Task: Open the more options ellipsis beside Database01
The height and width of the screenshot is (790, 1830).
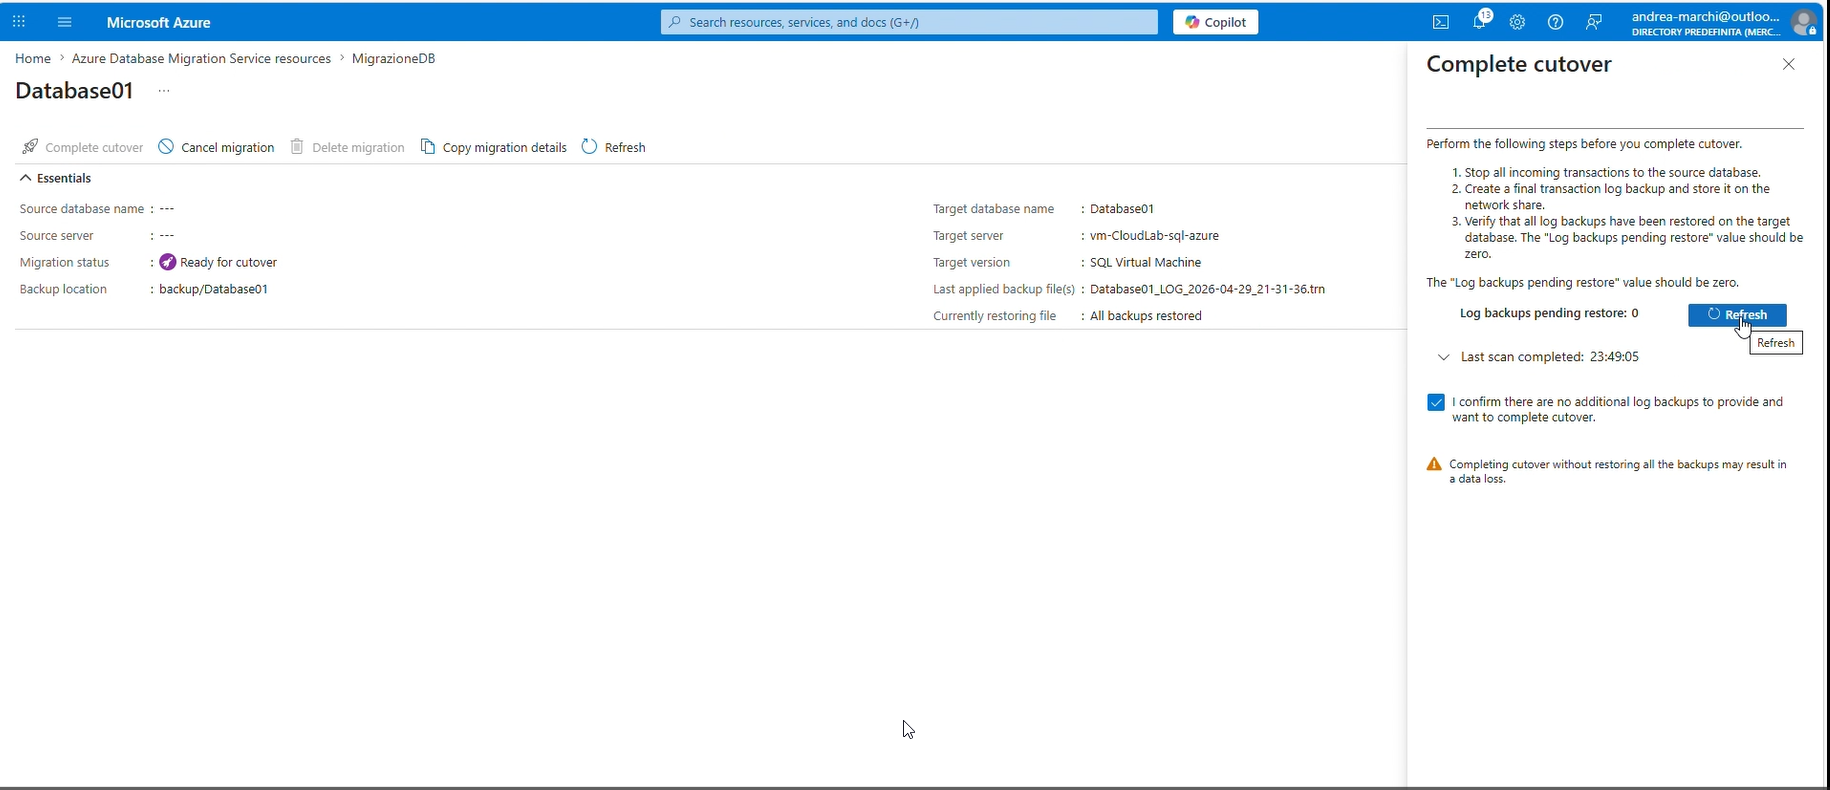Action: tap(164, 91)
